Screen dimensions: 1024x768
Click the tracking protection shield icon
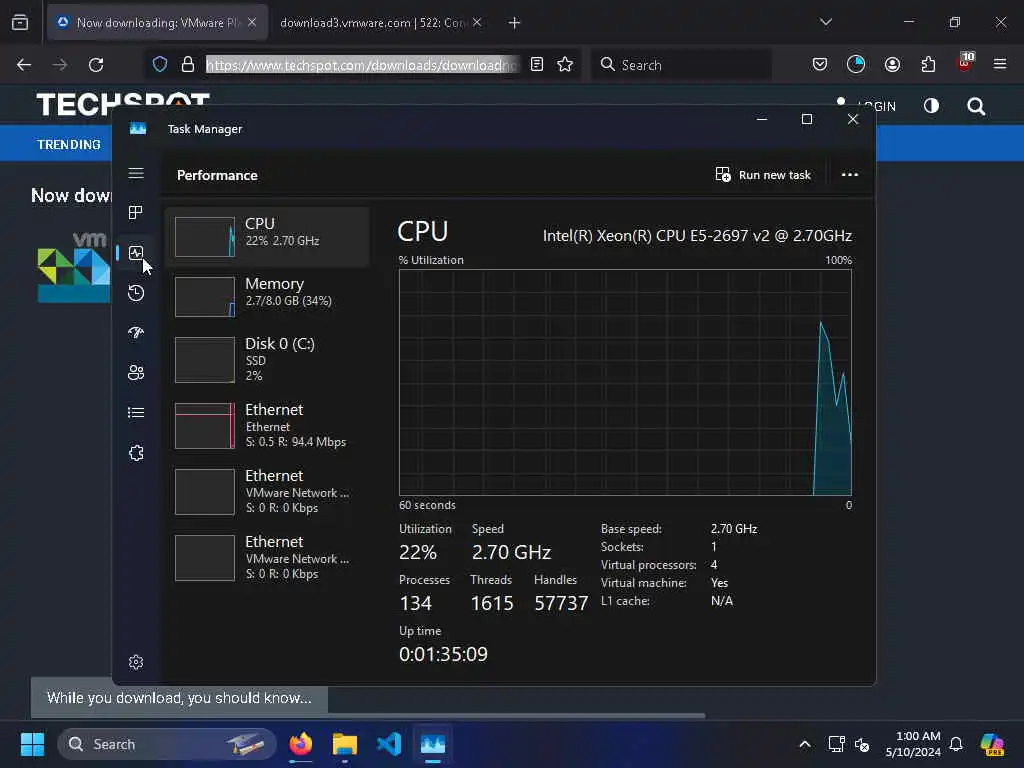[x=160, y=64]
